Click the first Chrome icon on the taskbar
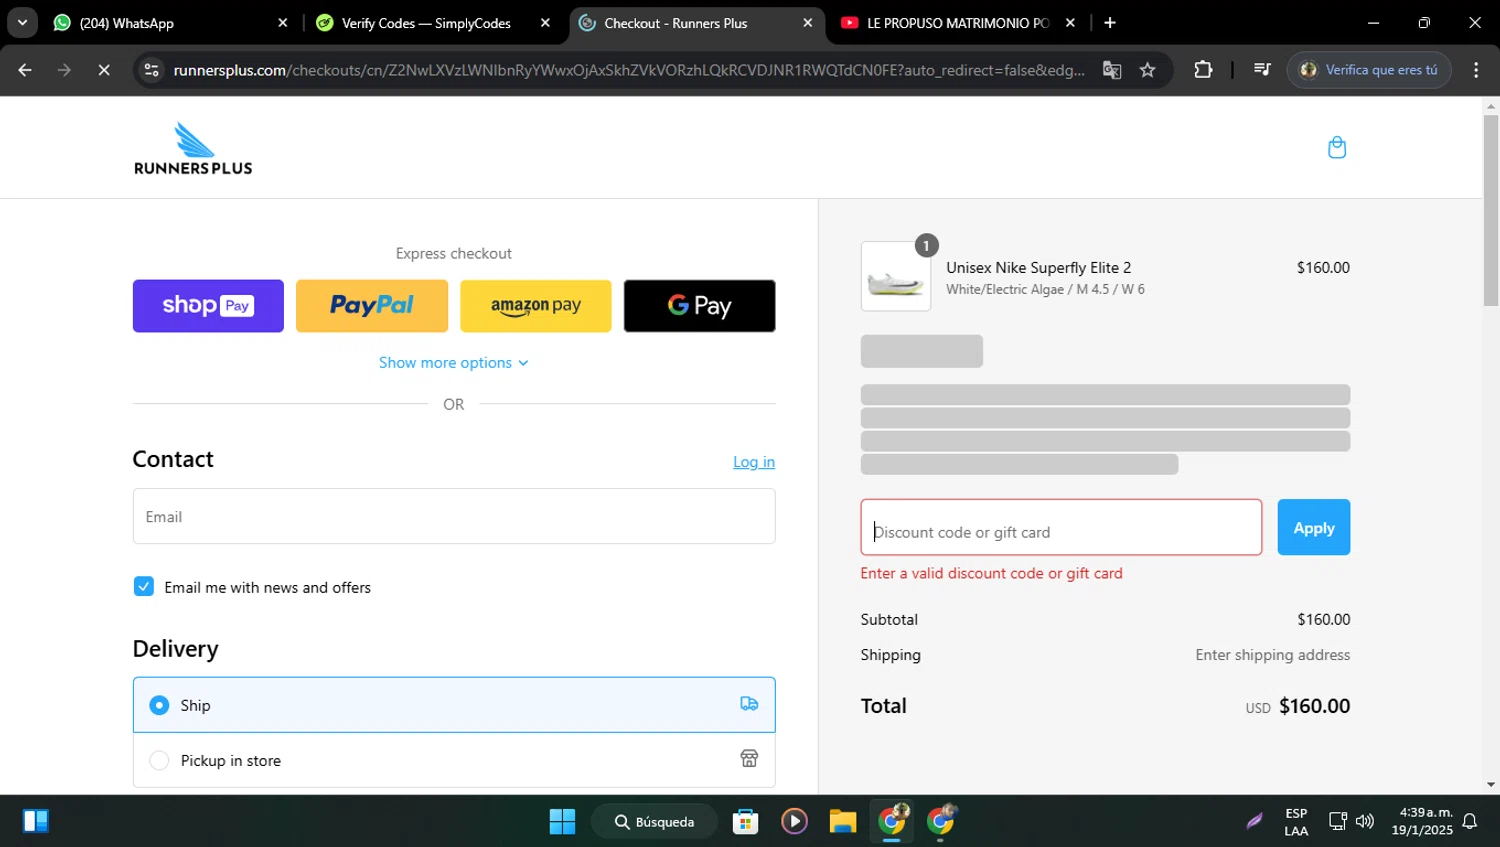 pos(892,821)
